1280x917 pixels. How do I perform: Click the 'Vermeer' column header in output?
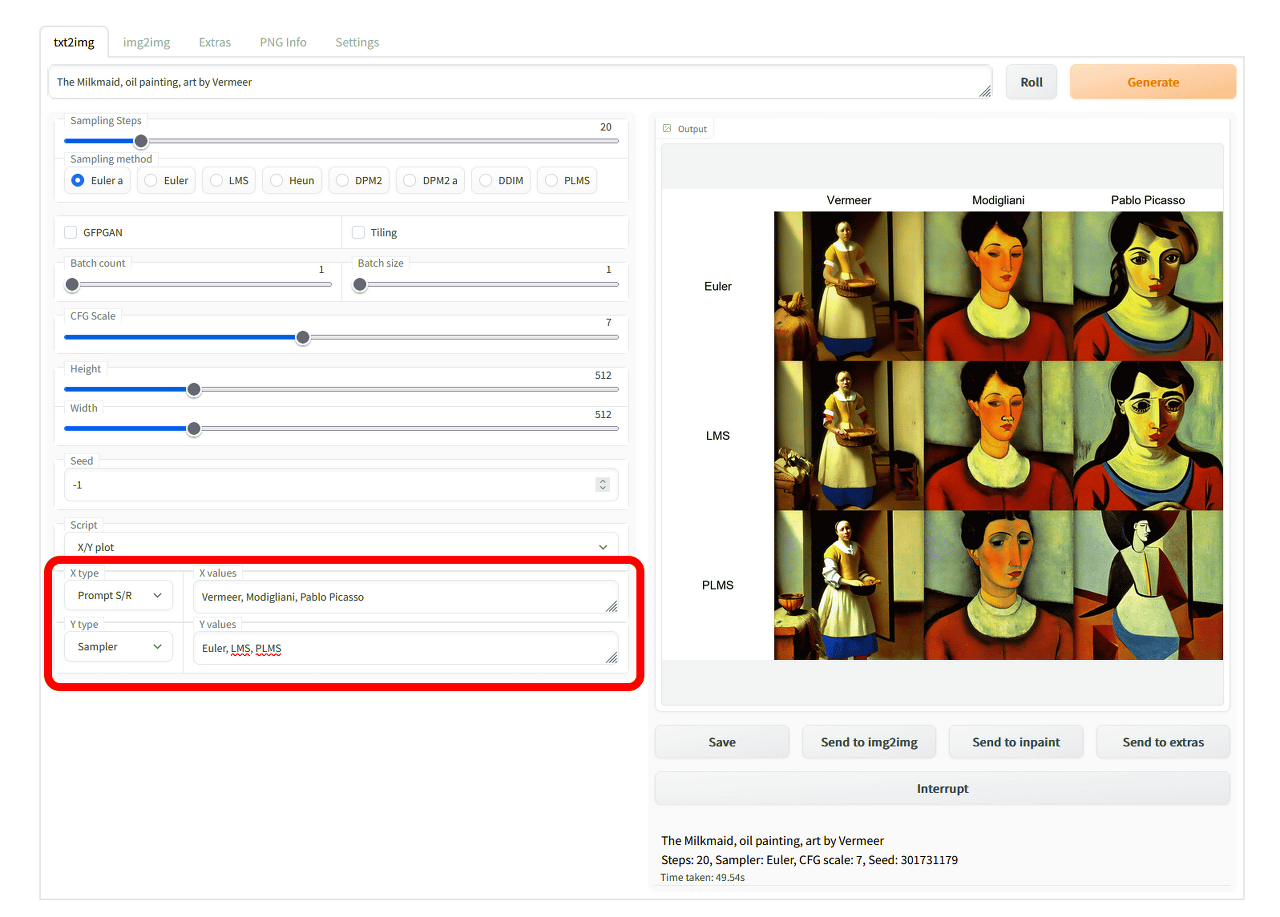point(849,200)
